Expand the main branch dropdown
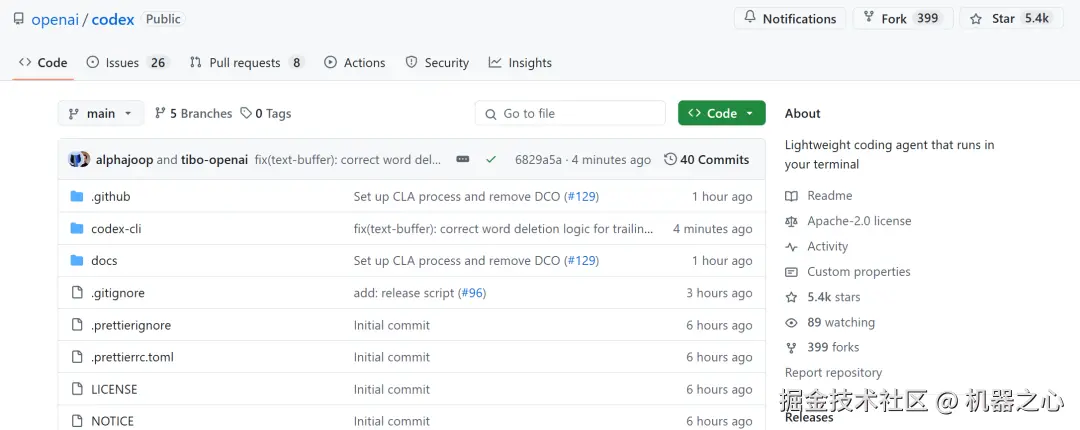Screen dimensions: 1080x430 point(101,114)
